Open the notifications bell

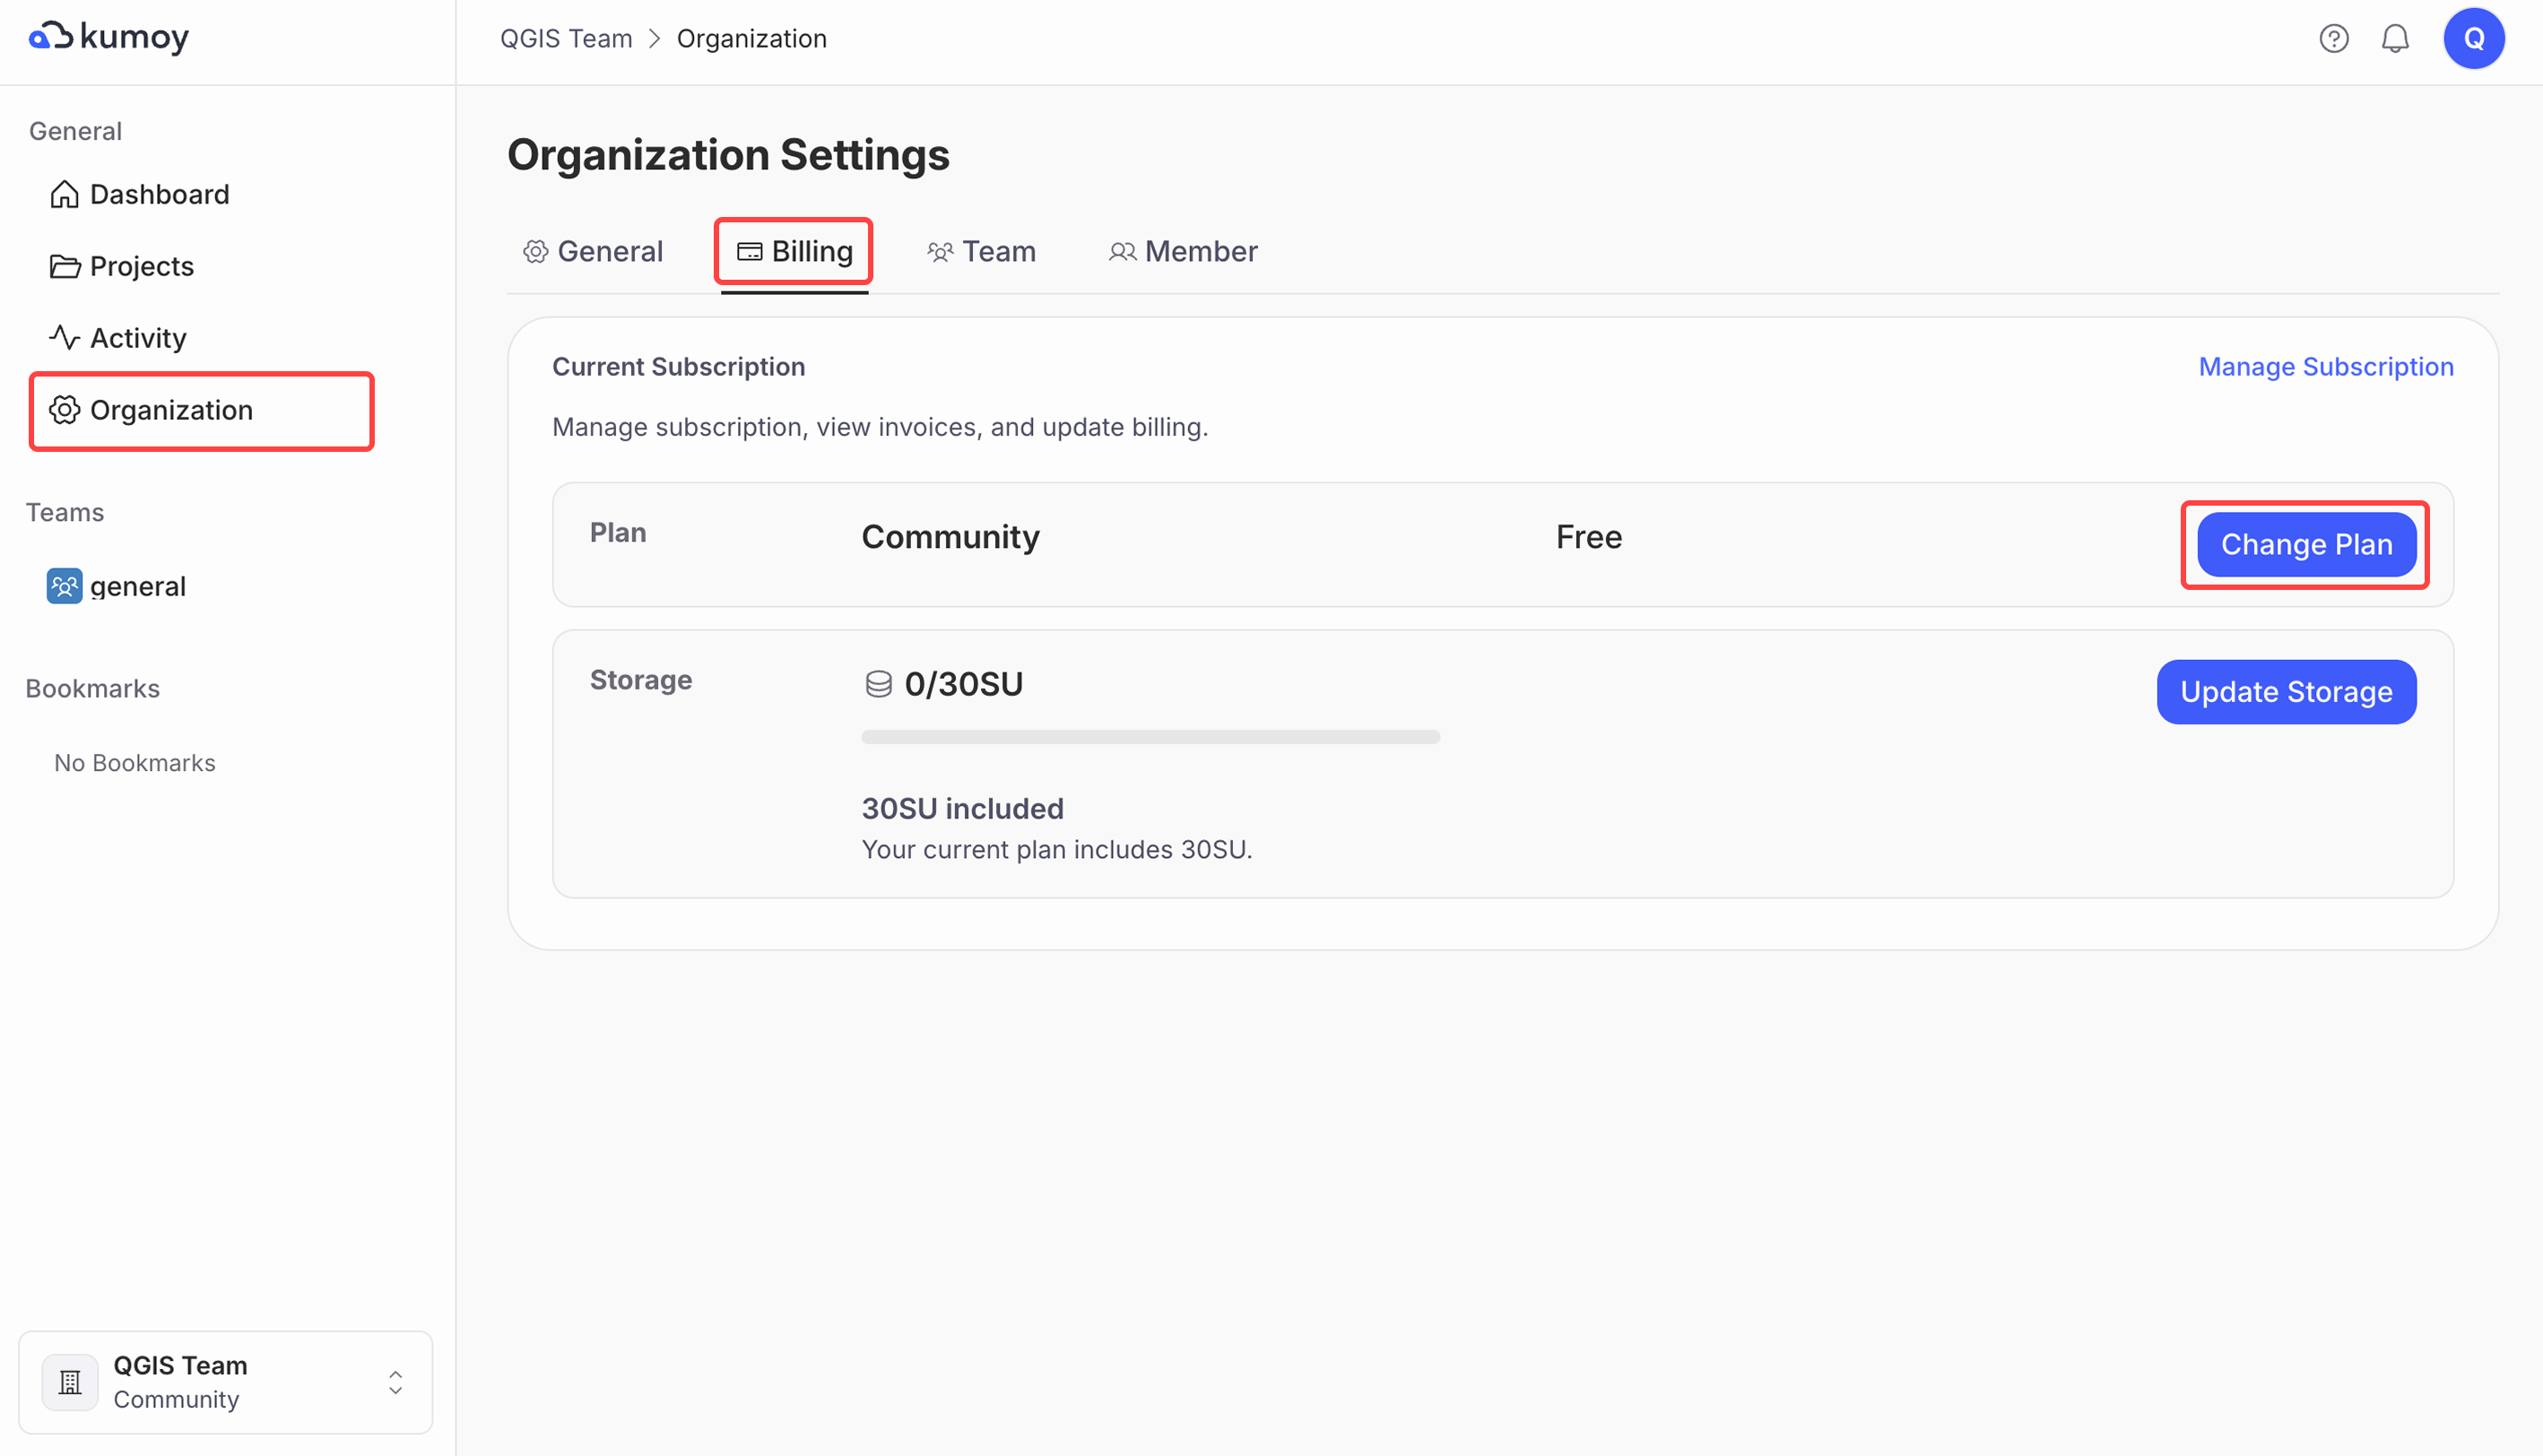(2394, 38)
